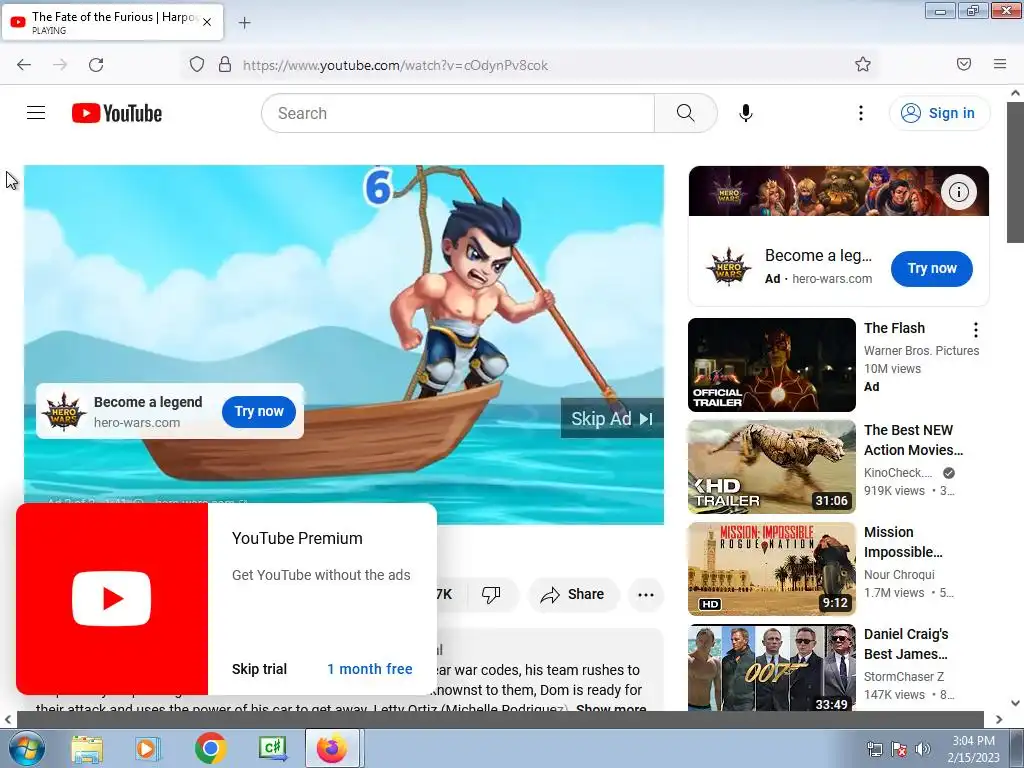Image resolution: width=1024 pixels, height=768 pixels.
Task: Click Try now in video ad overlay
Action: click(259, 411)
